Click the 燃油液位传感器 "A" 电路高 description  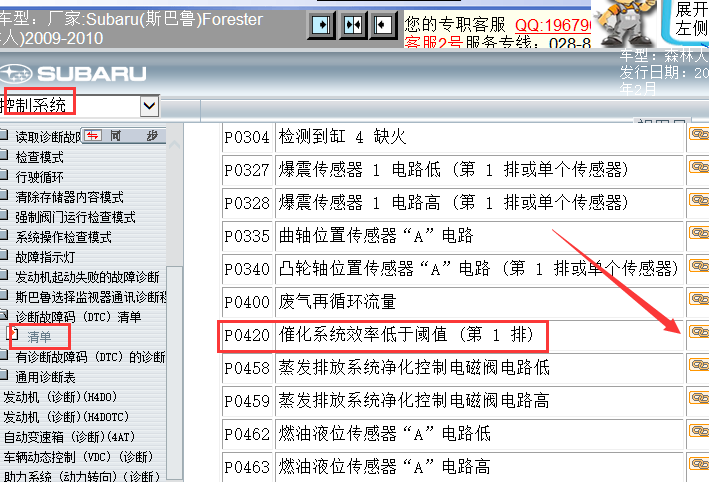[385, 467]
